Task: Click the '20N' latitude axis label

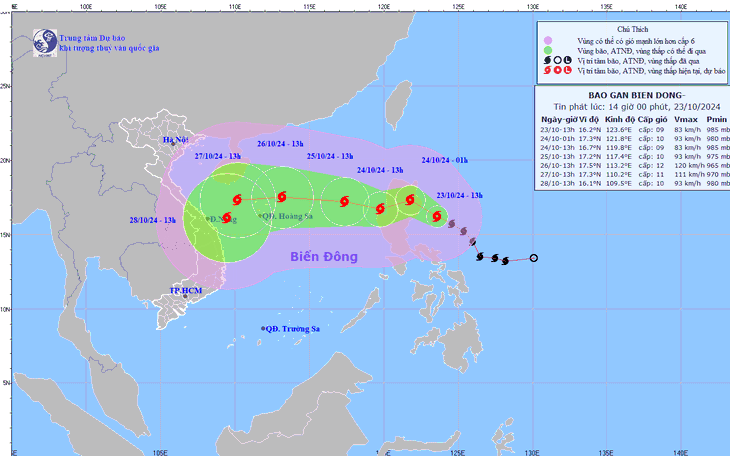Action: [5, 161]
